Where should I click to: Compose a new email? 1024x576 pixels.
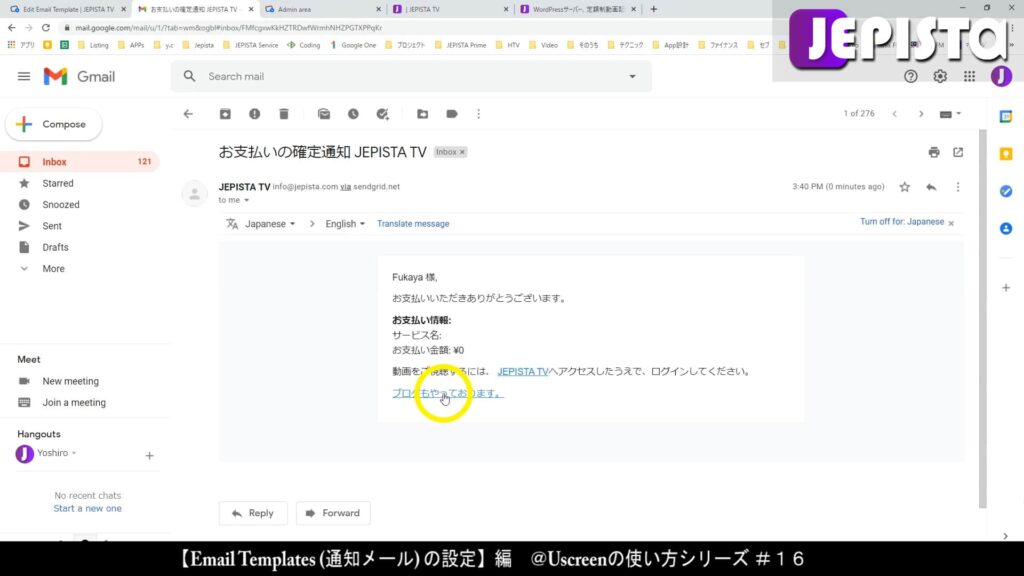[x=54, y=124]
